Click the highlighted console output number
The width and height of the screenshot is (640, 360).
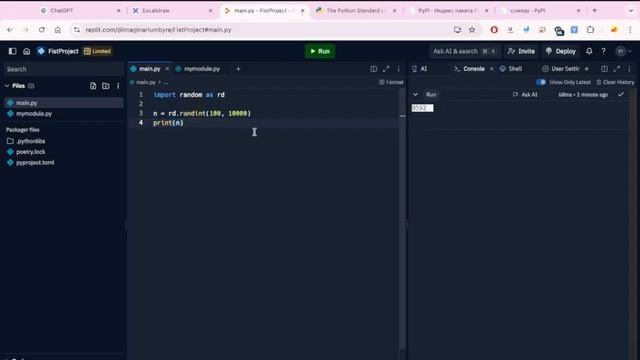coord(422,108)
